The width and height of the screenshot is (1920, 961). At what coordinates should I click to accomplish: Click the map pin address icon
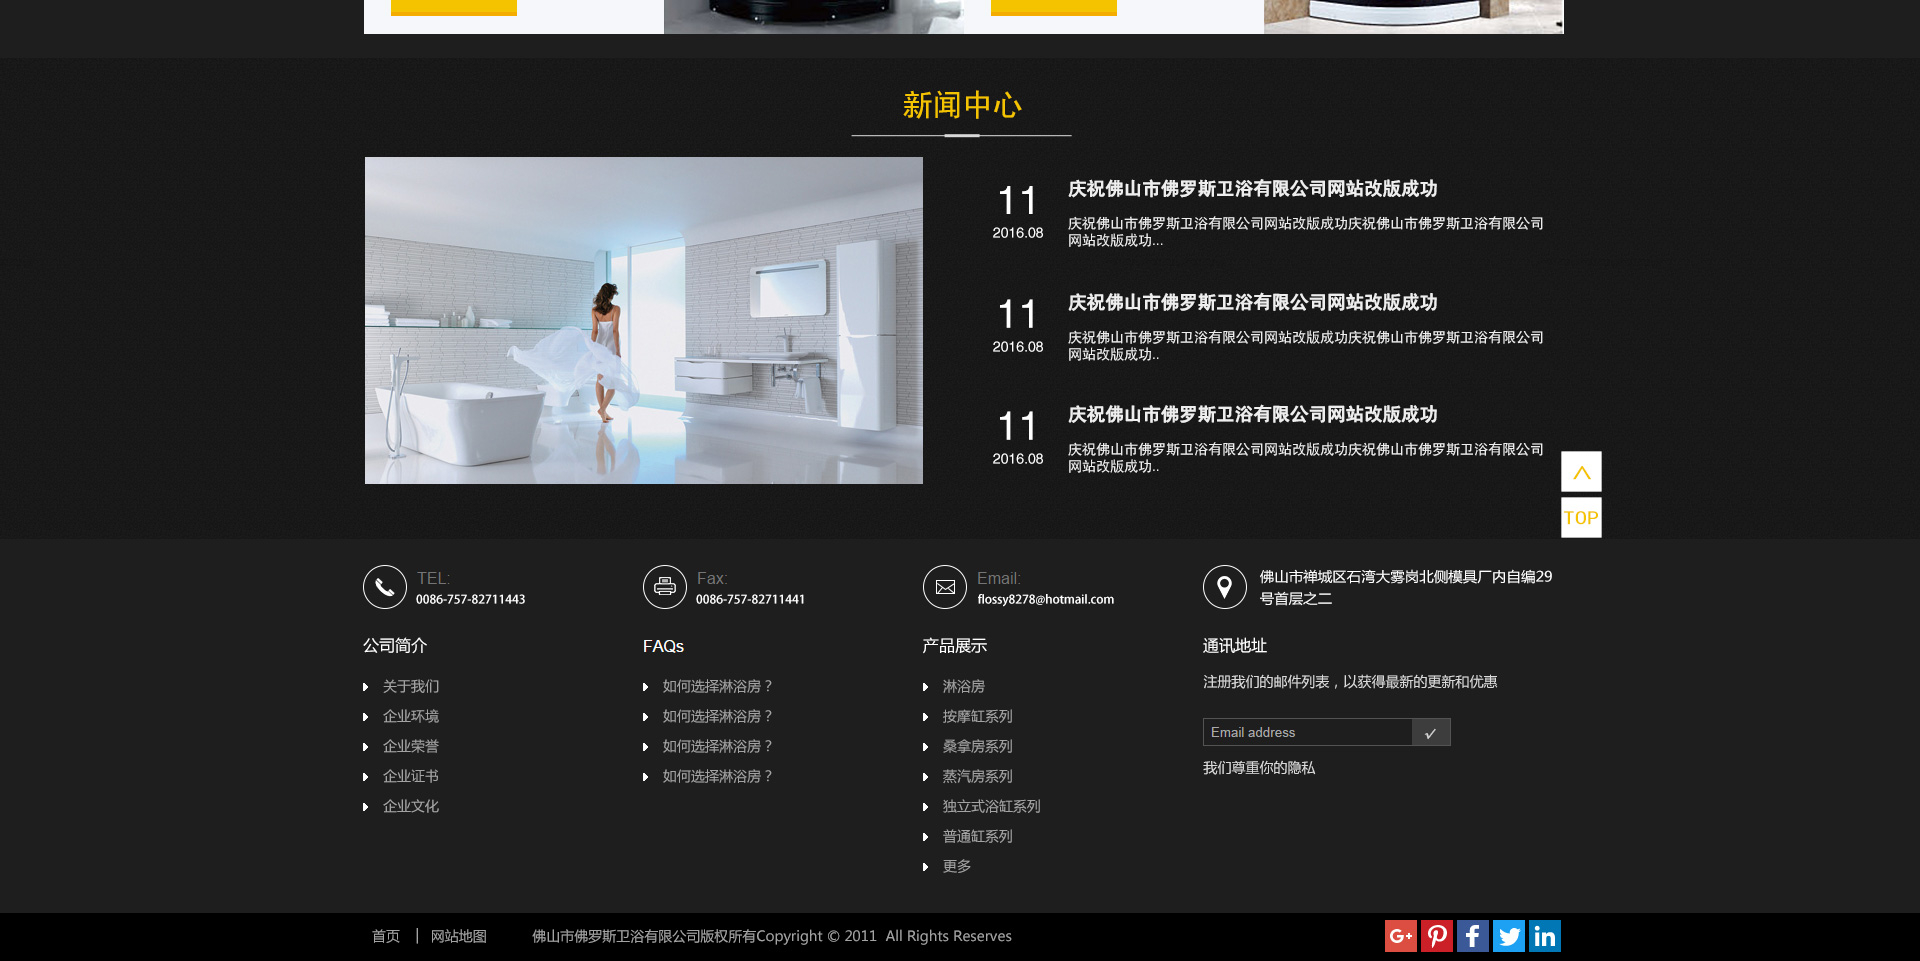tap(1224, 587)
